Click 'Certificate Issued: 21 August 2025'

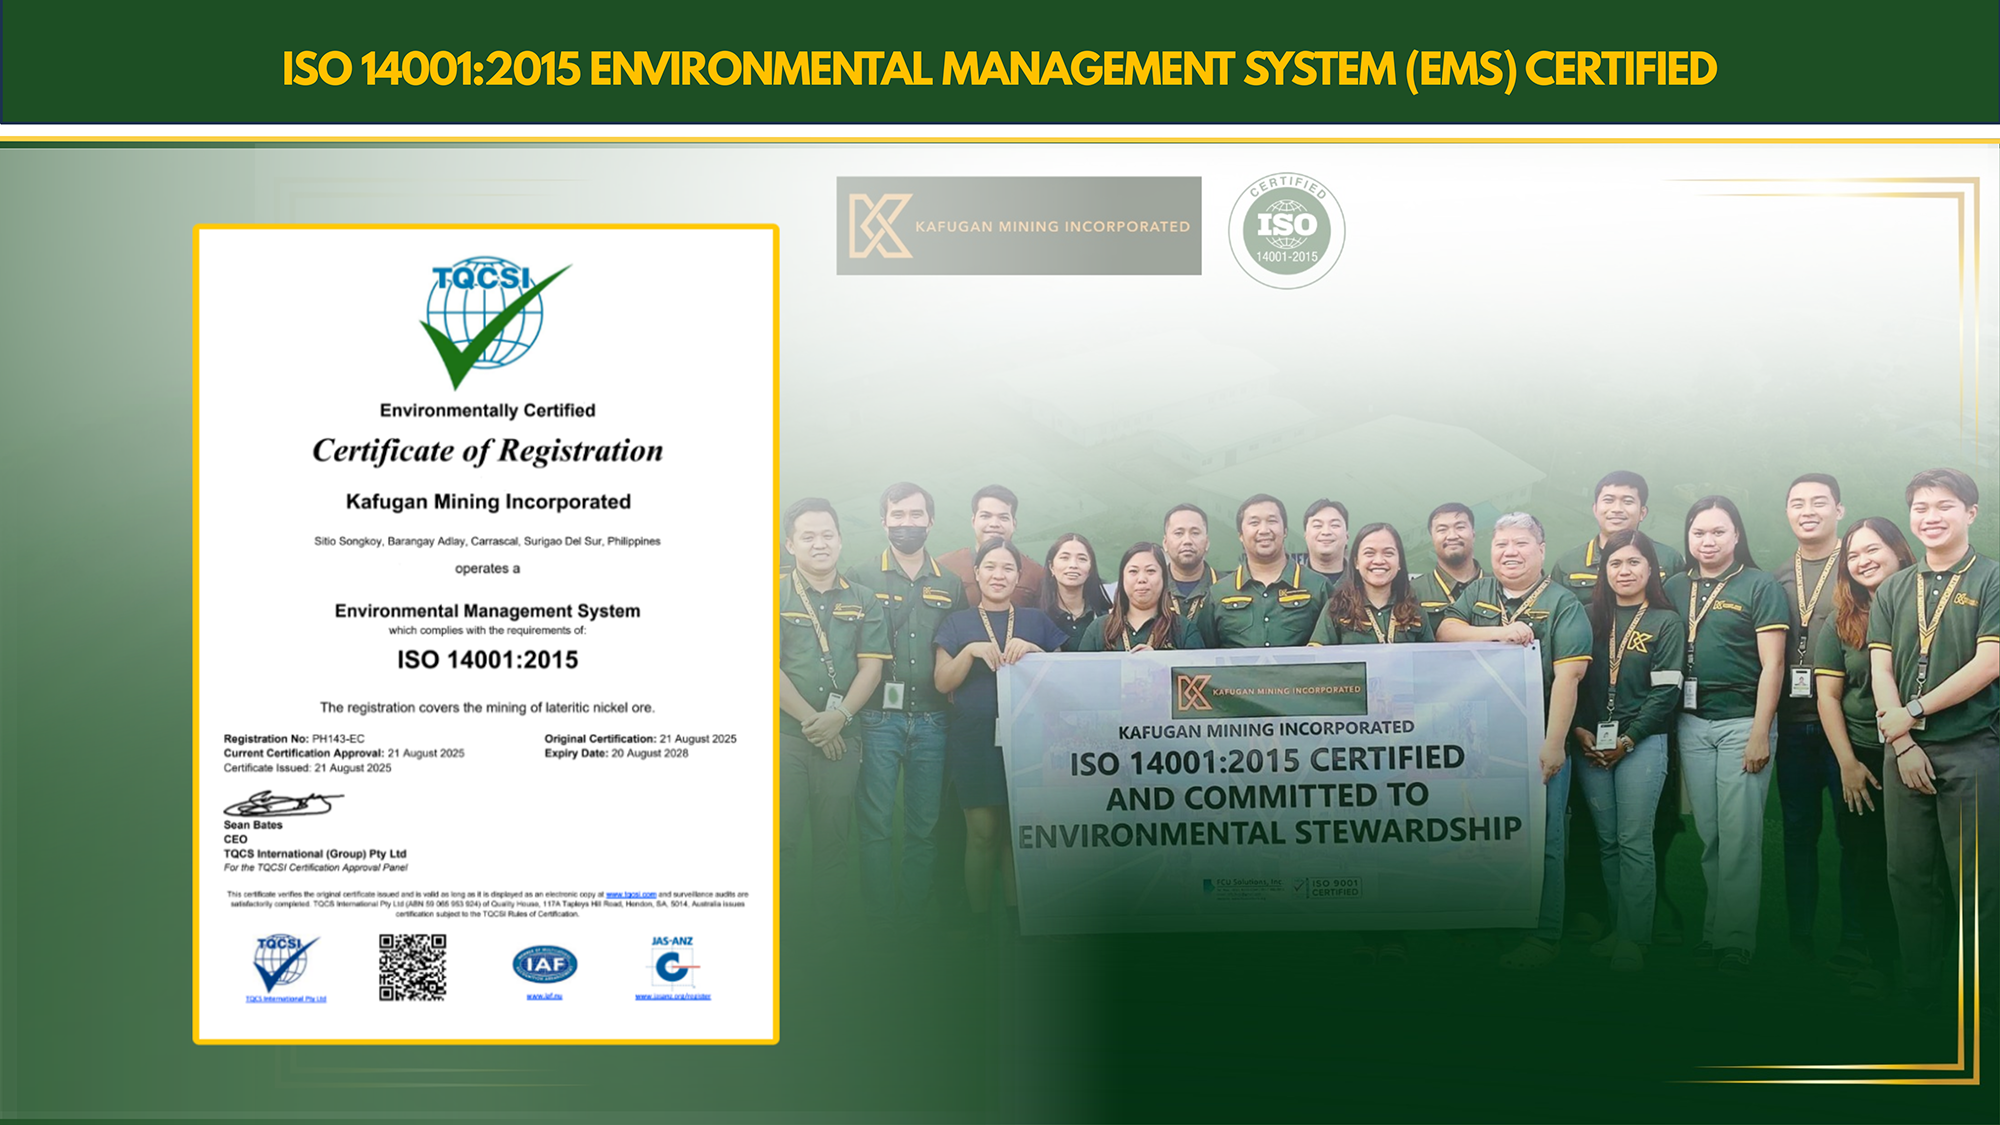click(x=307, y=768)
